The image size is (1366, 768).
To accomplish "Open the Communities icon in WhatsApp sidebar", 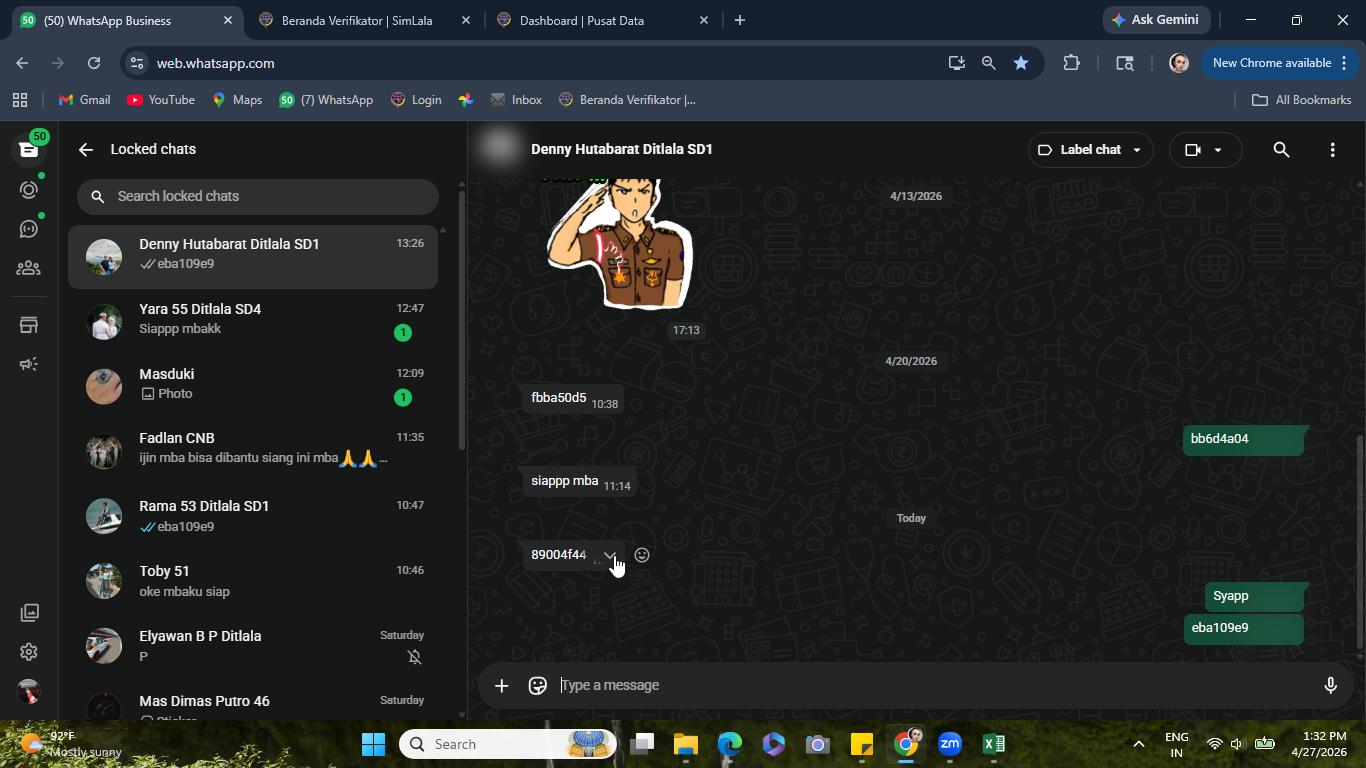I will (x=29, y=268).
